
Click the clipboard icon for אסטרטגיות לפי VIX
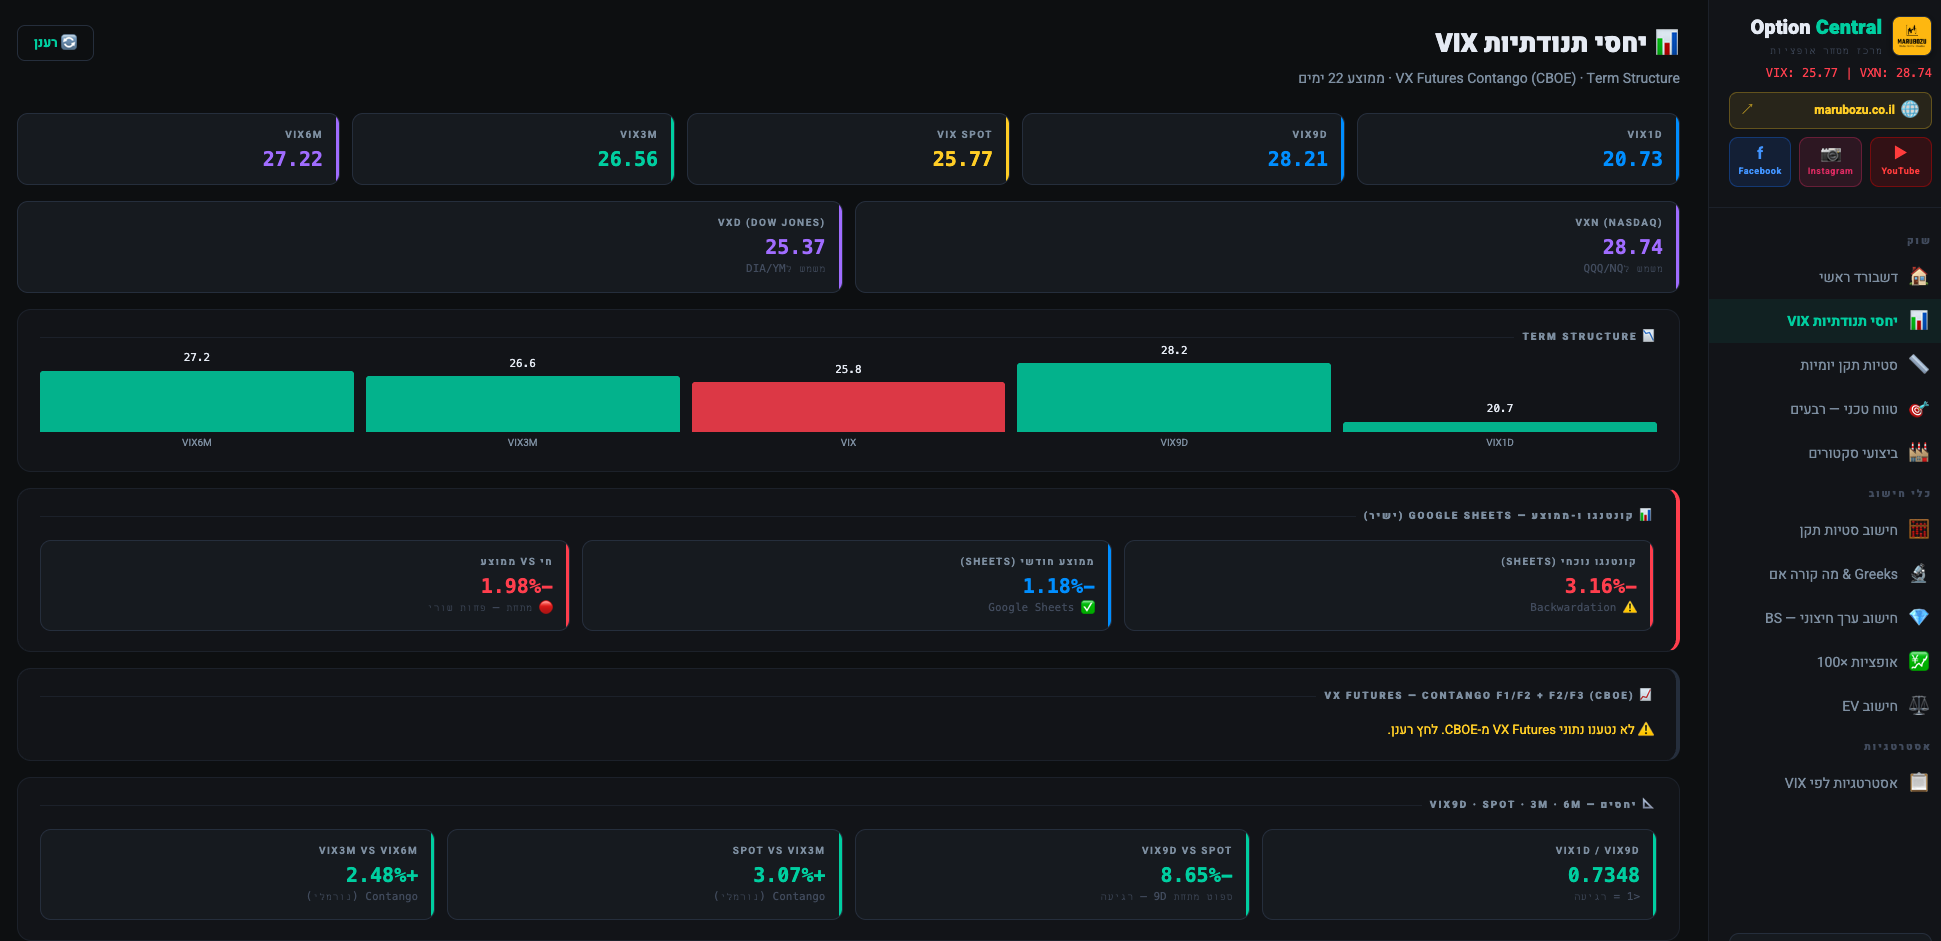(x=1918, y=783)
